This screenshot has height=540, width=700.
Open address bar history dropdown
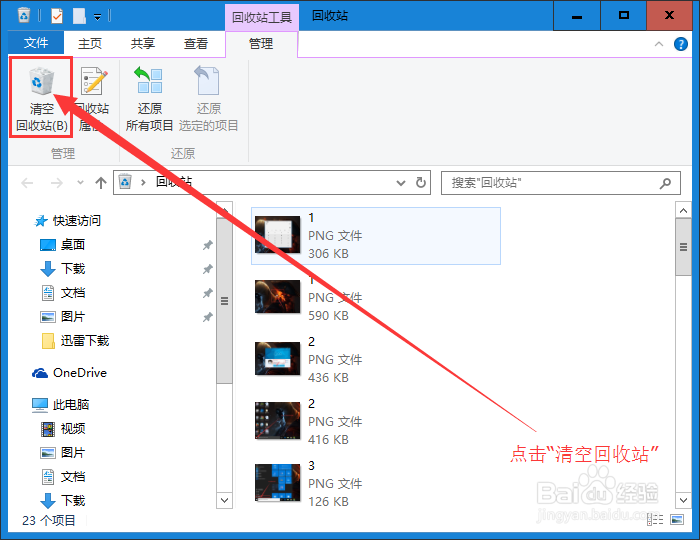(x=401, y=183)
